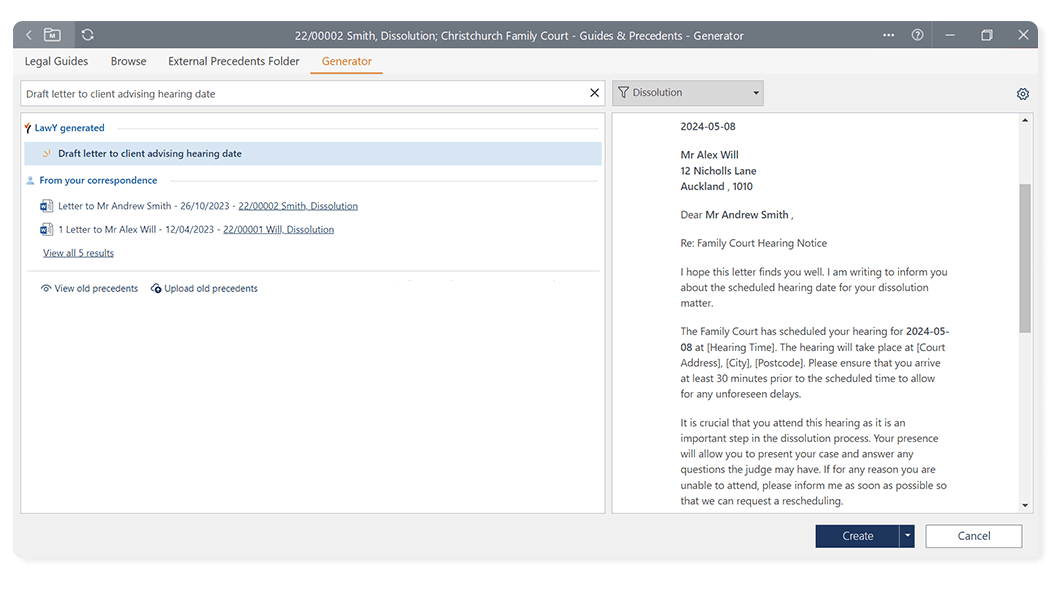Viewport: 1060px width, 596px height.
Task: Click the preview pane scrollbar thumb
Action: pos(1025,258)
